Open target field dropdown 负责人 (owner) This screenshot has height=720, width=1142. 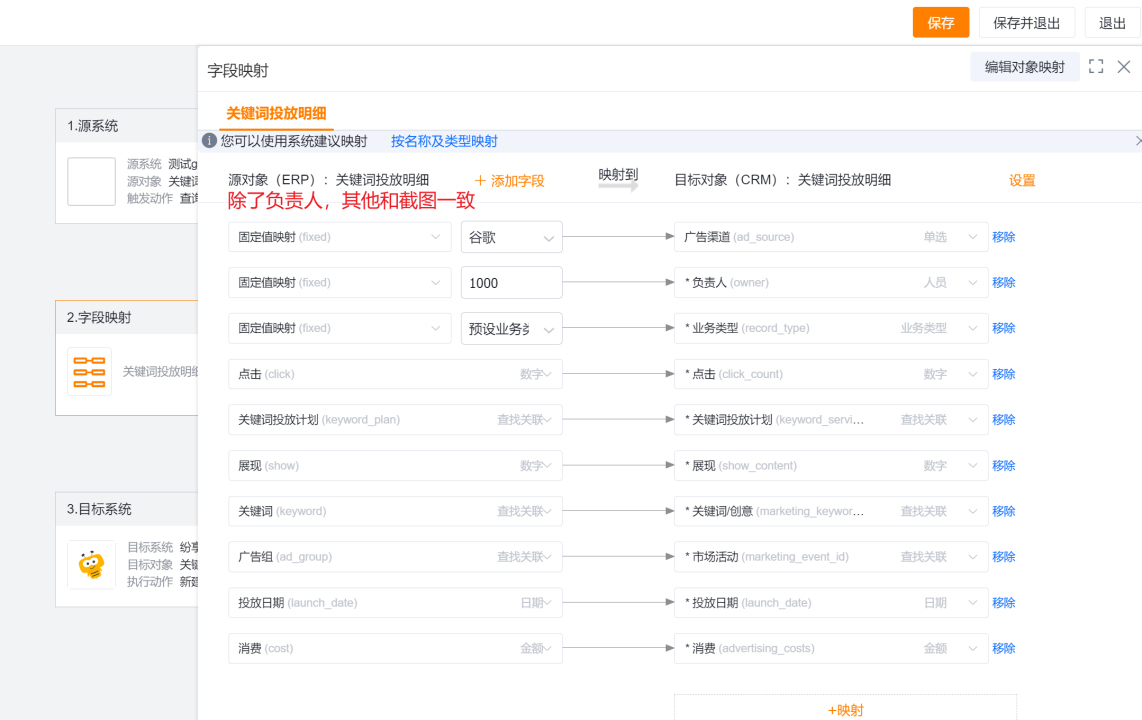click(830, 282)
